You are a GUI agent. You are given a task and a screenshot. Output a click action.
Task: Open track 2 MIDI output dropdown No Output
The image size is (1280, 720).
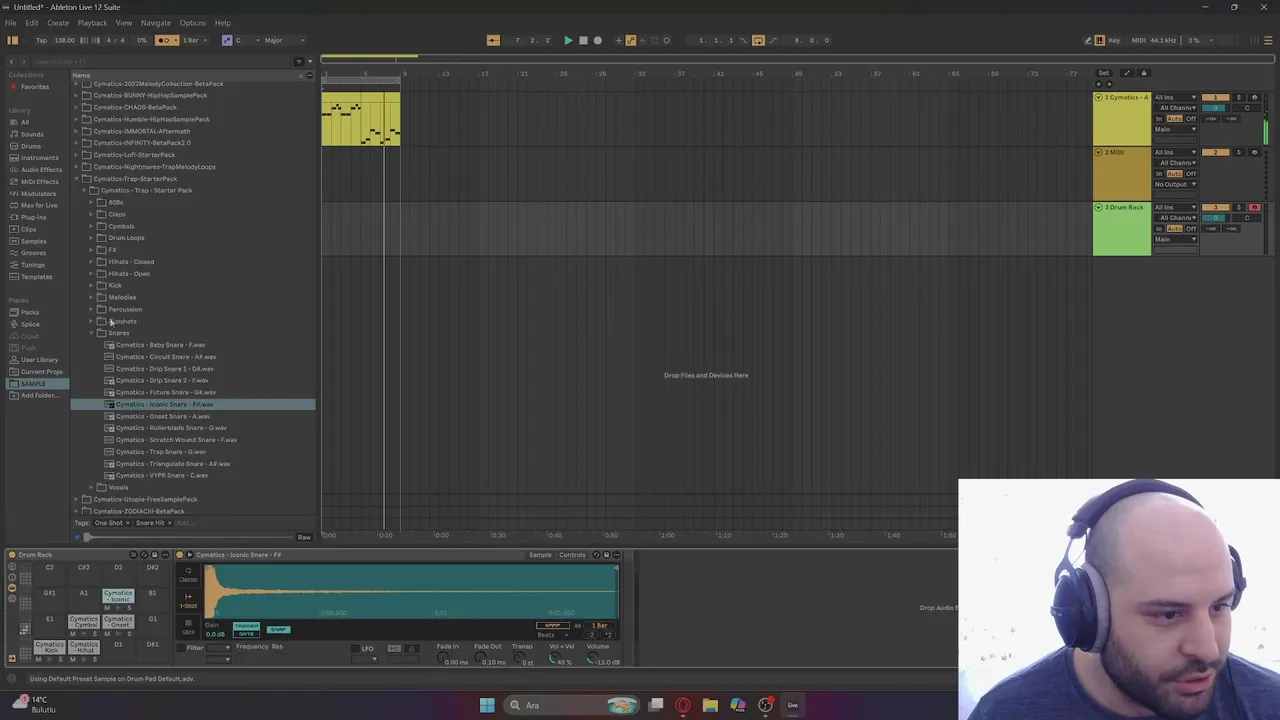tap(1176, 184)
